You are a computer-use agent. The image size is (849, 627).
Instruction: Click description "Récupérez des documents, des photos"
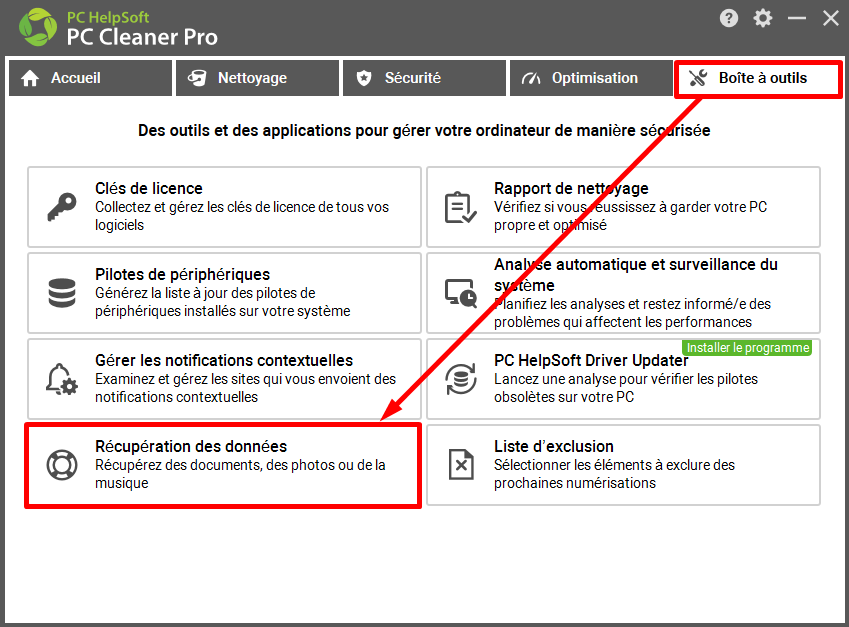tap(240, 474)
